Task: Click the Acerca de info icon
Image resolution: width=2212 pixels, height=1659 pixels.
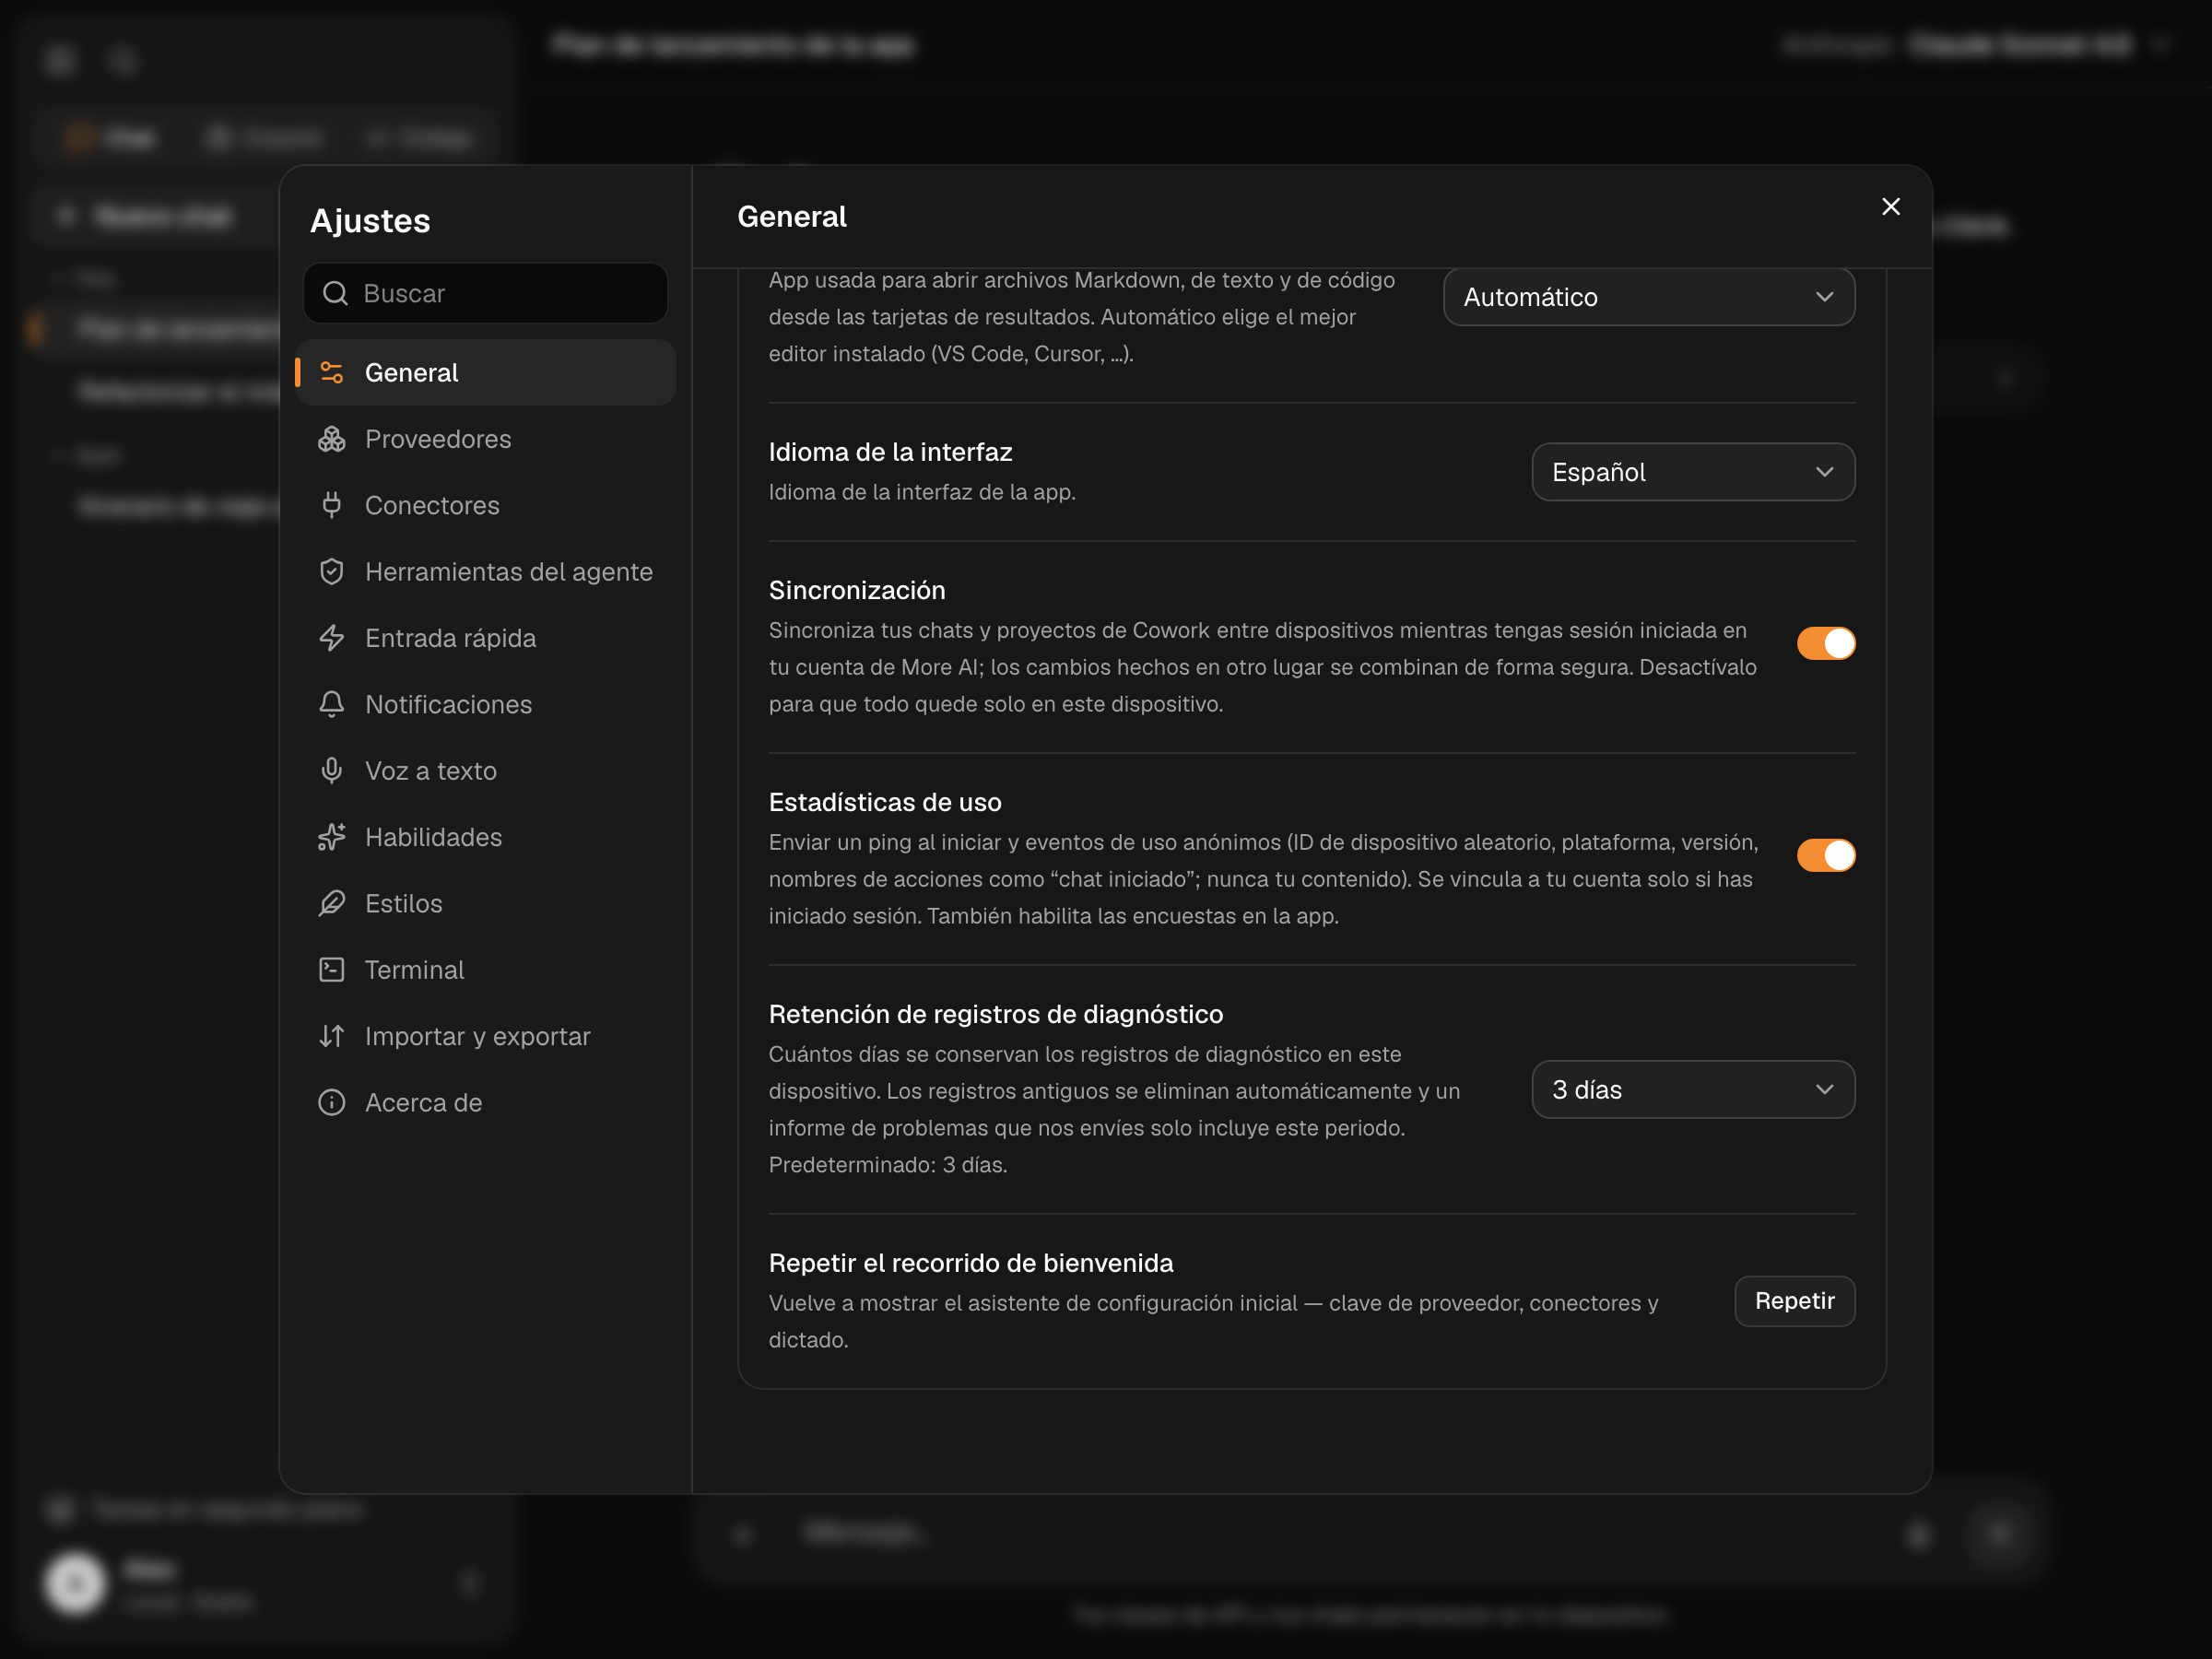Action: tap(331, 1102)
